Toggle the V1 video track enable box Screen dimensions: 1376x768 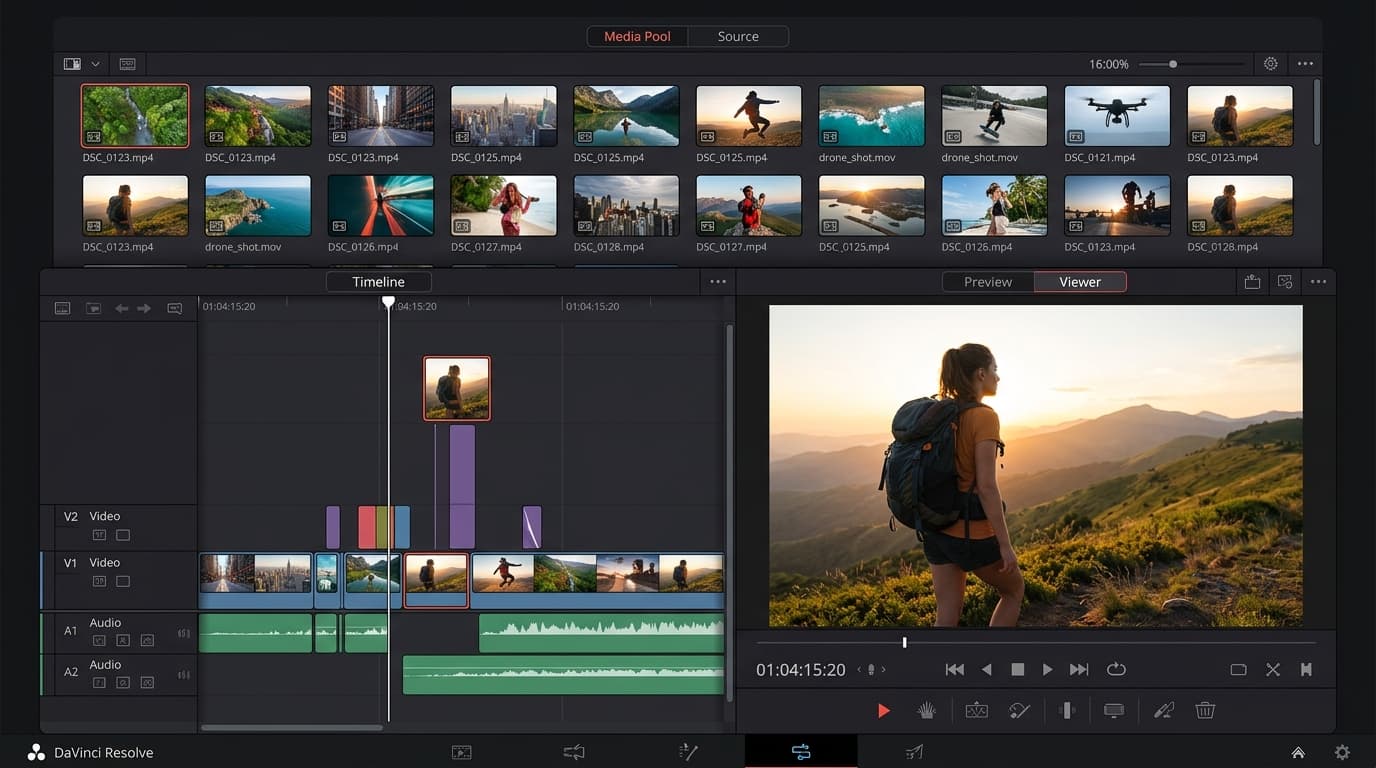[x=123, y=581]
